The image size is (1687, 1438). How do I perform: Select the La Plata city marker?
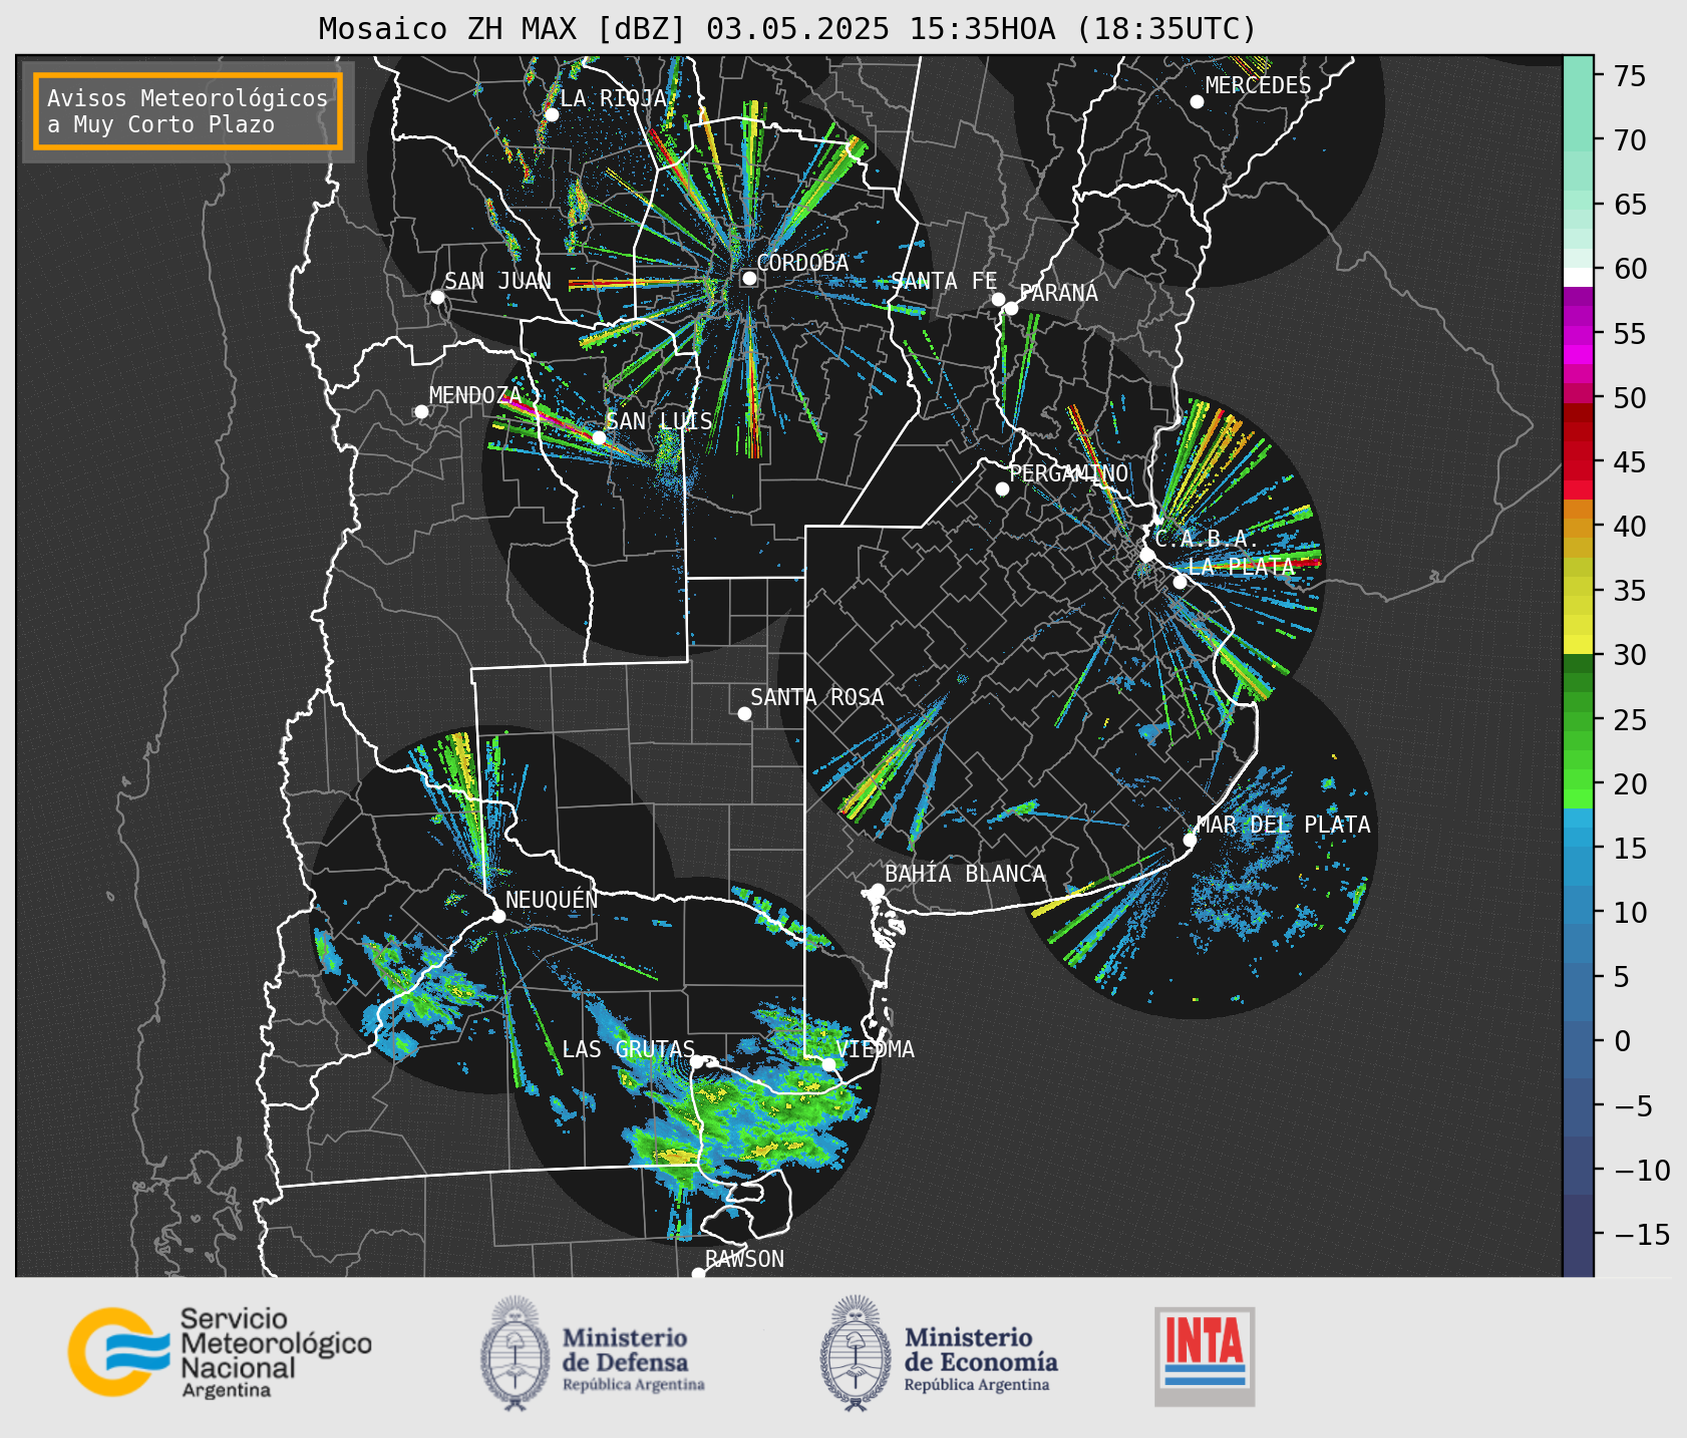1180,582
